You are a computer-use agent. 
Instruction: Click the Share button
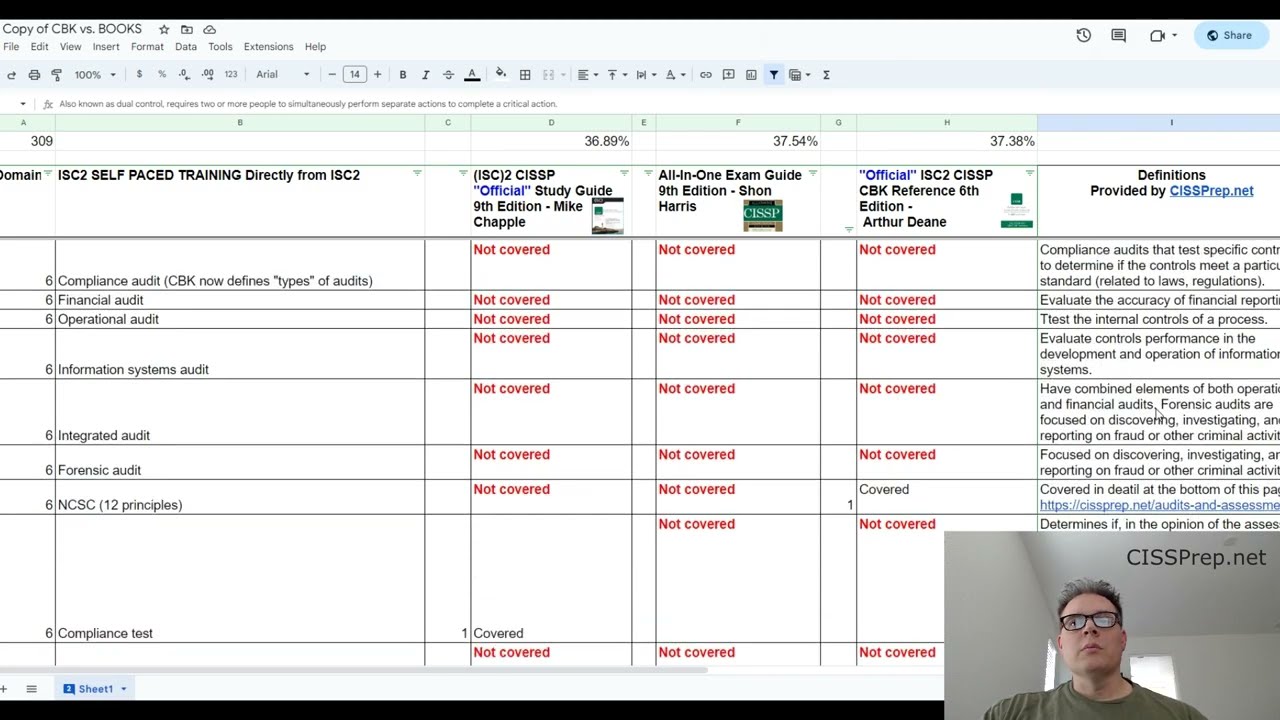(1230, 35)
